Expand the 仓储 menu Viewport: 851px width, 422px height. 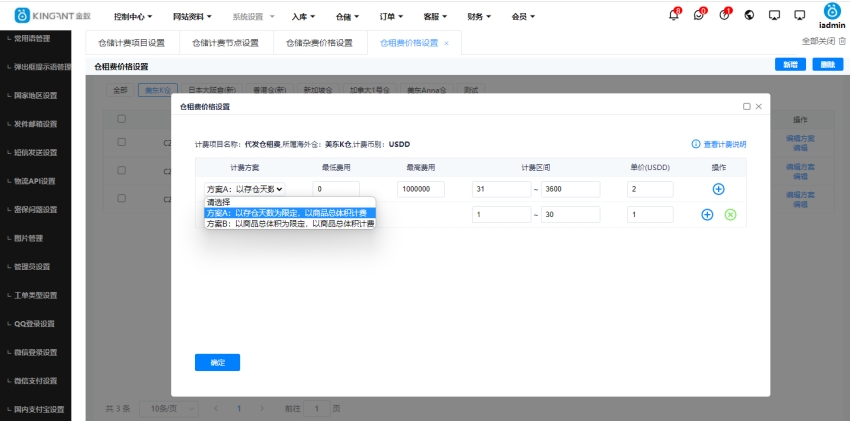point(347,17)
